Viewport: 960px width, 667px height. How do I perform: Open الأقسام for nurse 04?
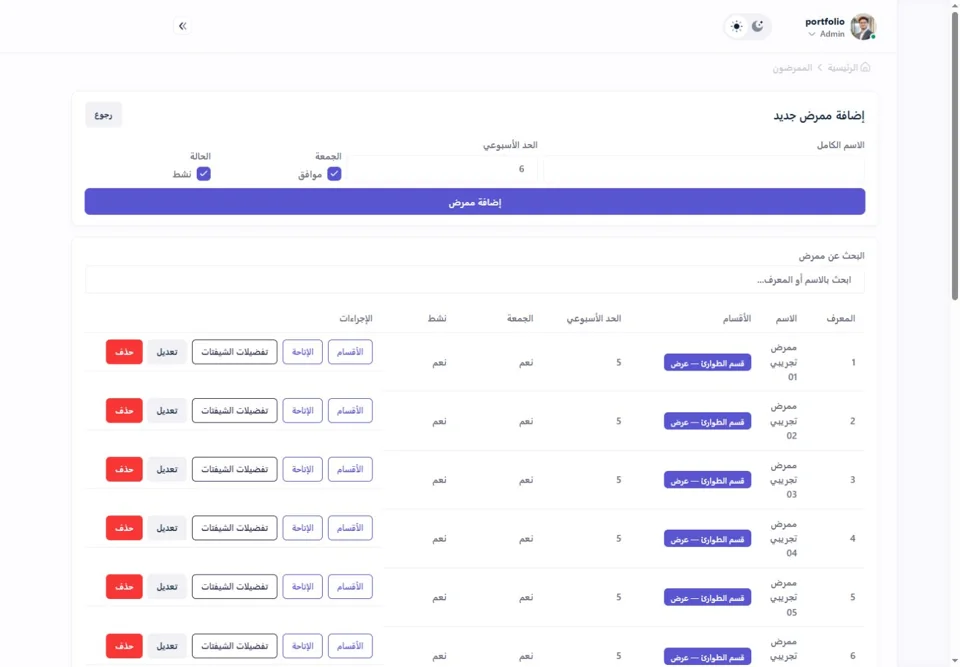(350, 528)
